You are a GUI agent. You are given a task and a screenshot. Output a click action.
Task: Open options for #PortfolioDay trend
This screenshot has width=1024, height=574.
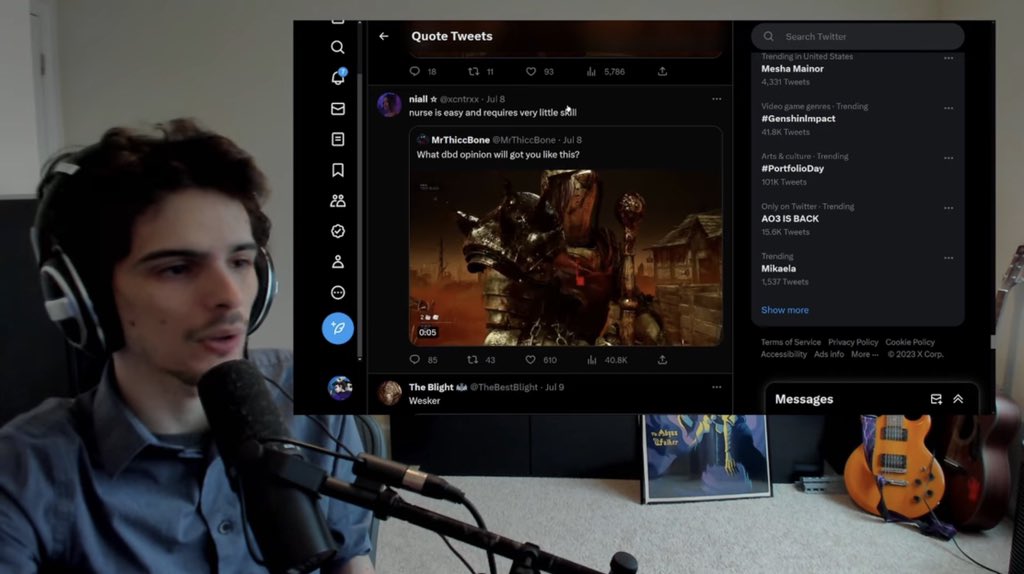(948, 158)
